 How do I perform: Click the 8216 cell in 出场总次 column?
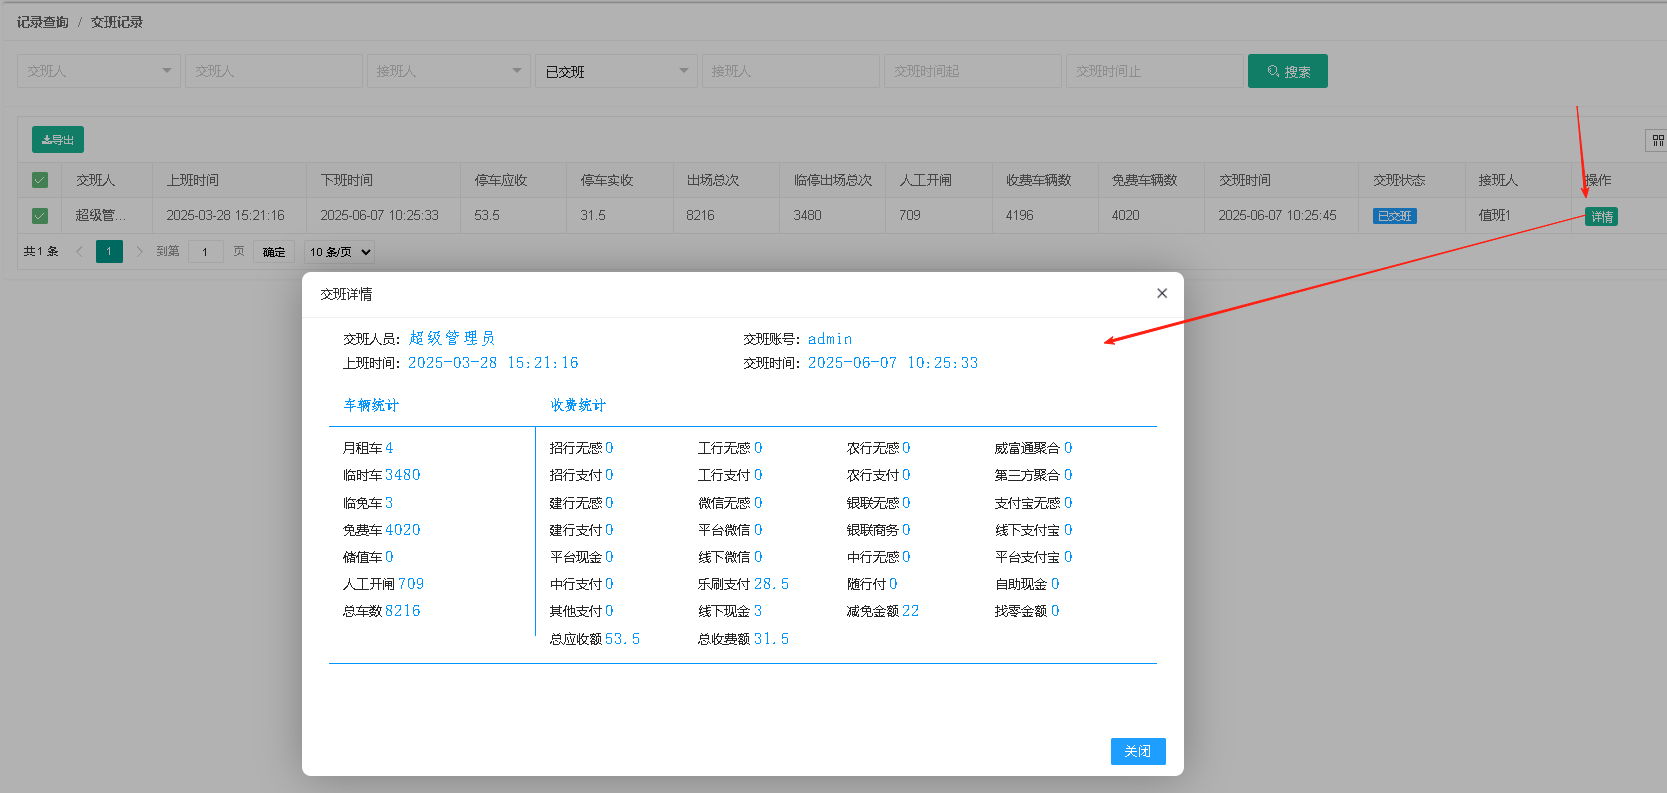(700, 215)
